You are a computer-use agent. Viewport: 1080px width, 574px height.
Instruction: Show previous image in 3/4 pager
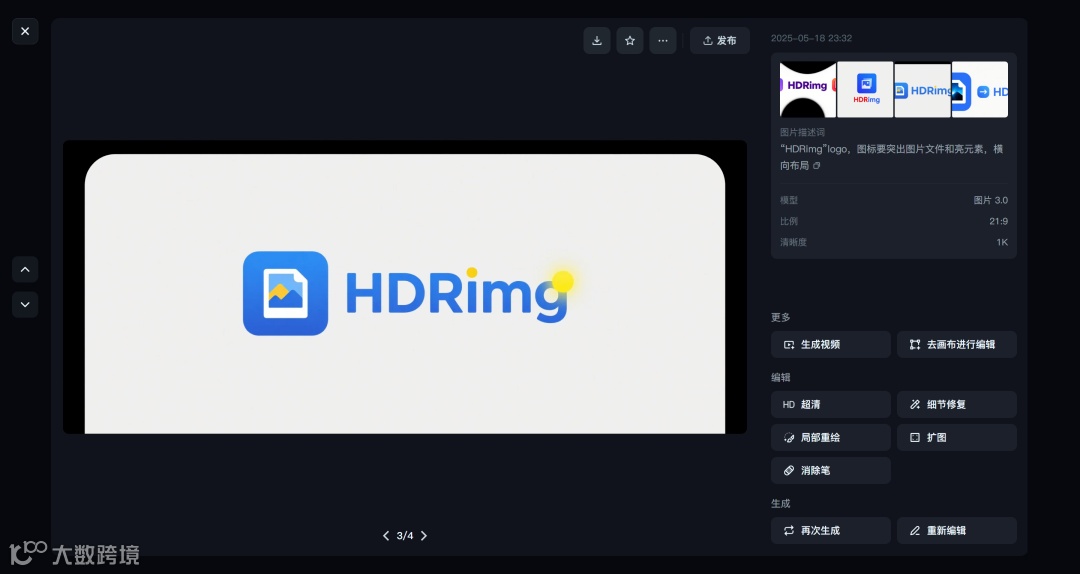tap(386, 536)
